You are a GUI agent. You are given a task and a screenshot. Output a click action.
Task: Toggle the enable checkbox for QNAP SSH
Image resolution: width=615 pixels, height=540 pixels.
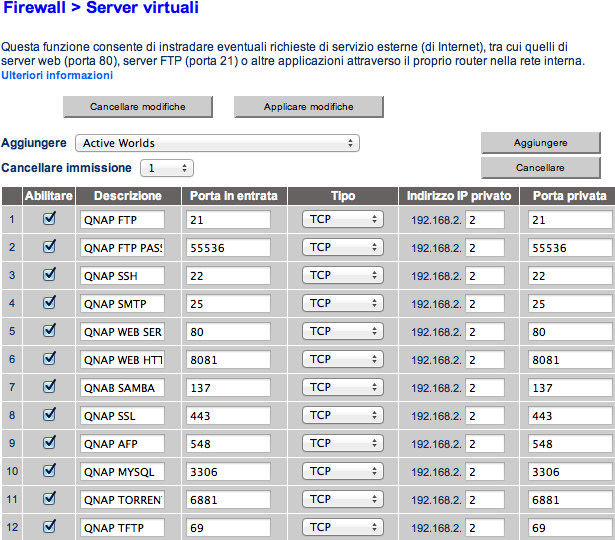tap(49, 275)
